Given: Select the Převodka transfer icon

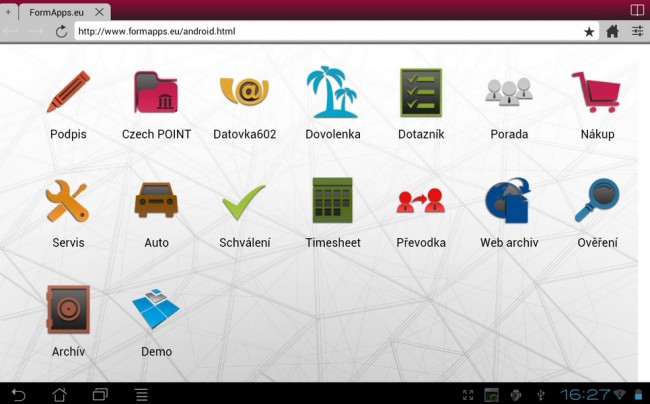Looking at the screenshot, I should 421,201.
